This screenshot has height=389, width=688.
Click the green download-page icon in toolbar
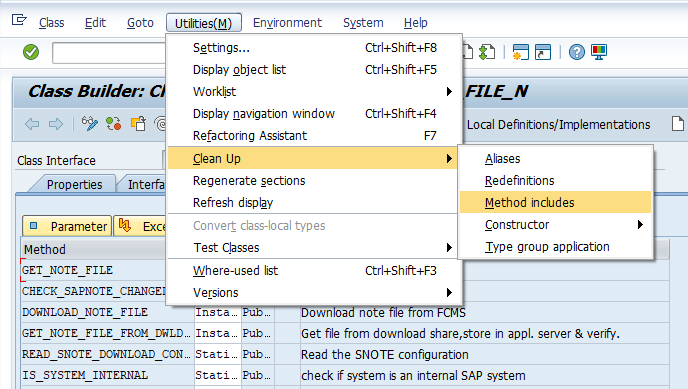coord(487,52)
